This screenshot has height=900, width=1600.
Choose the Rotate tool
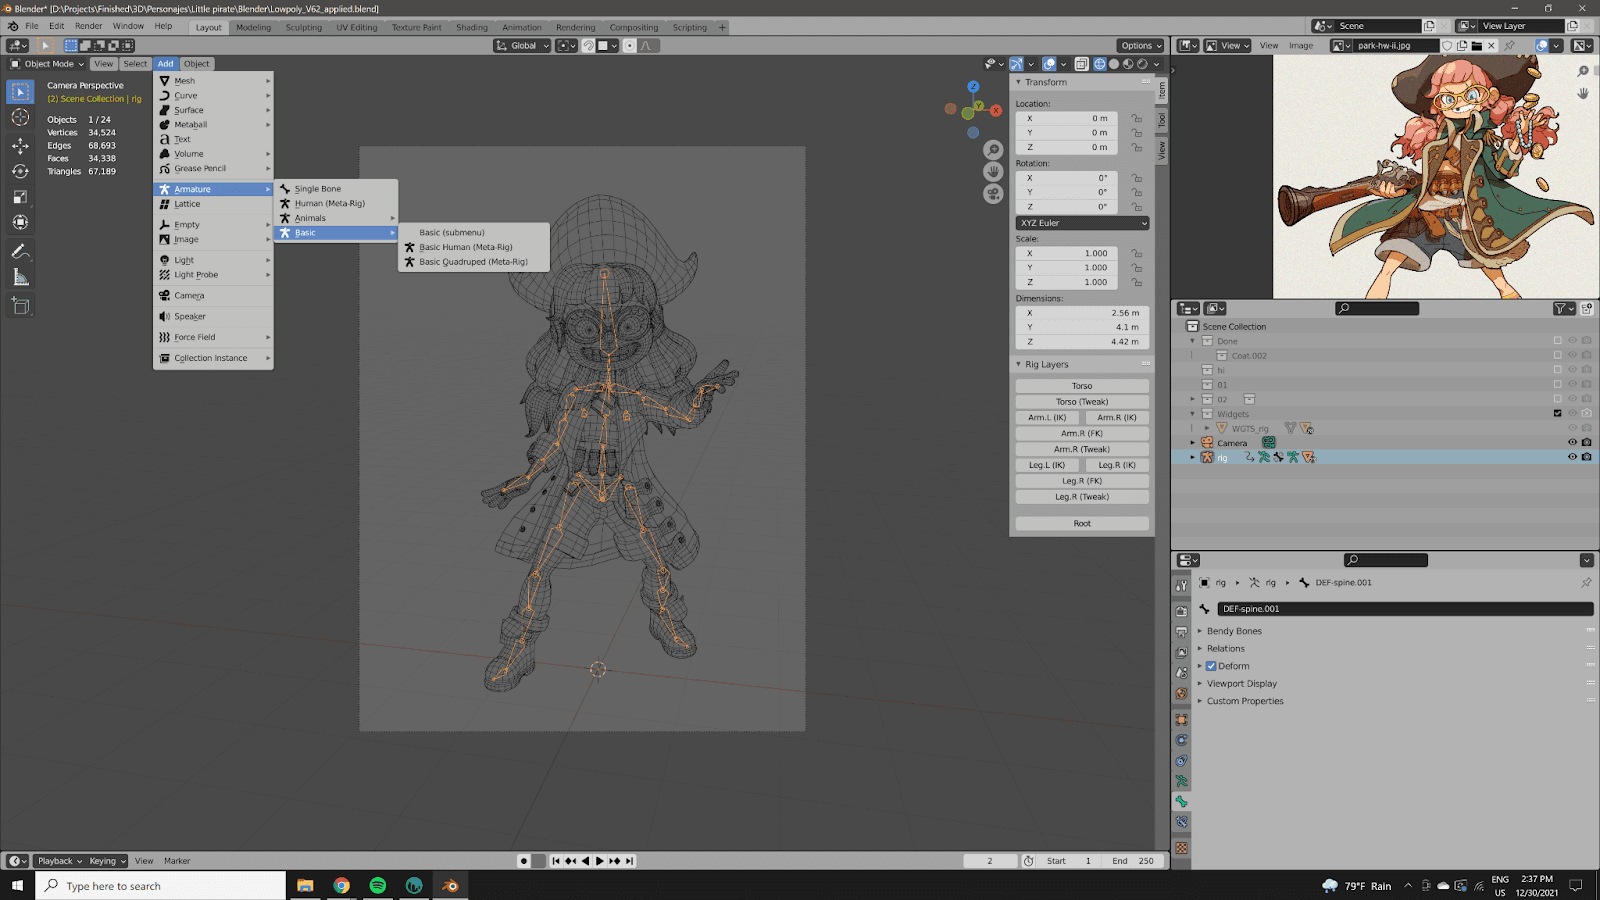coord(20,171)
